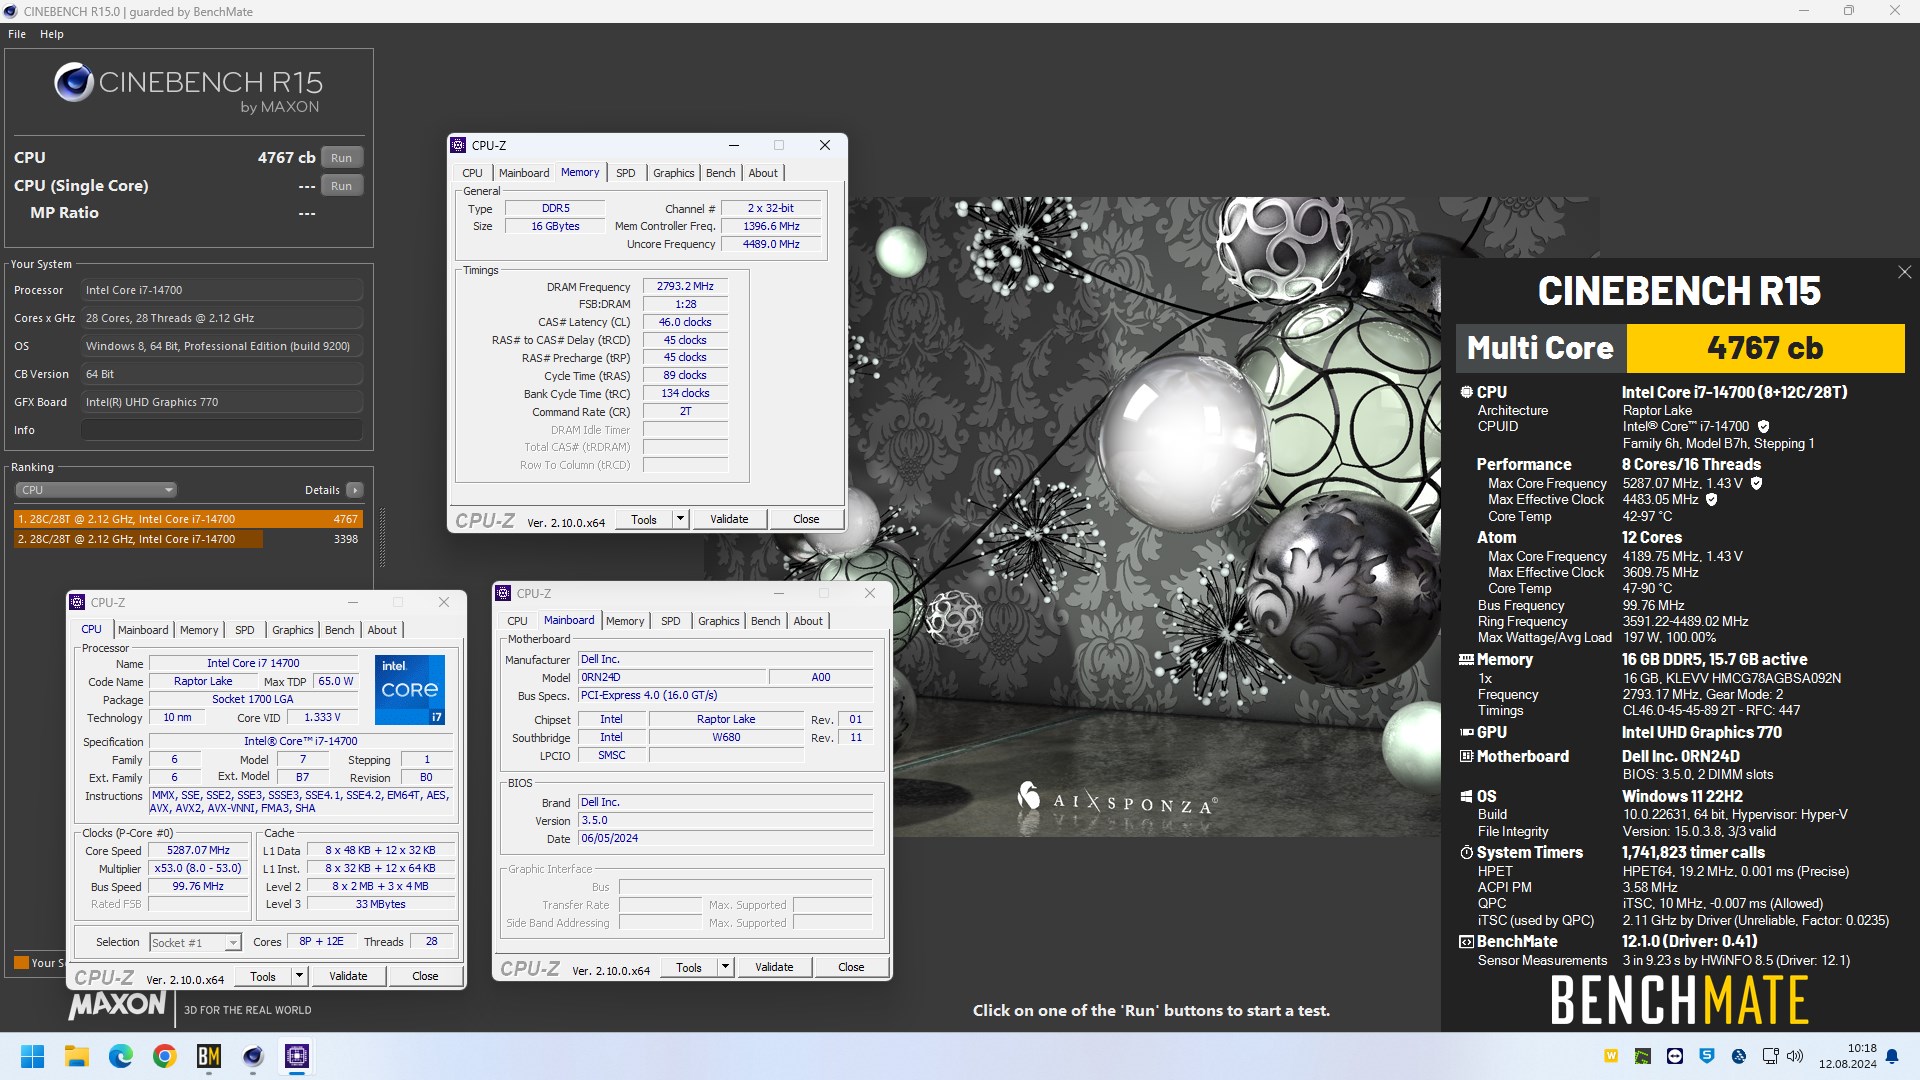
Task: Open the NVIDIA tray icon
Action: 1643,1056
